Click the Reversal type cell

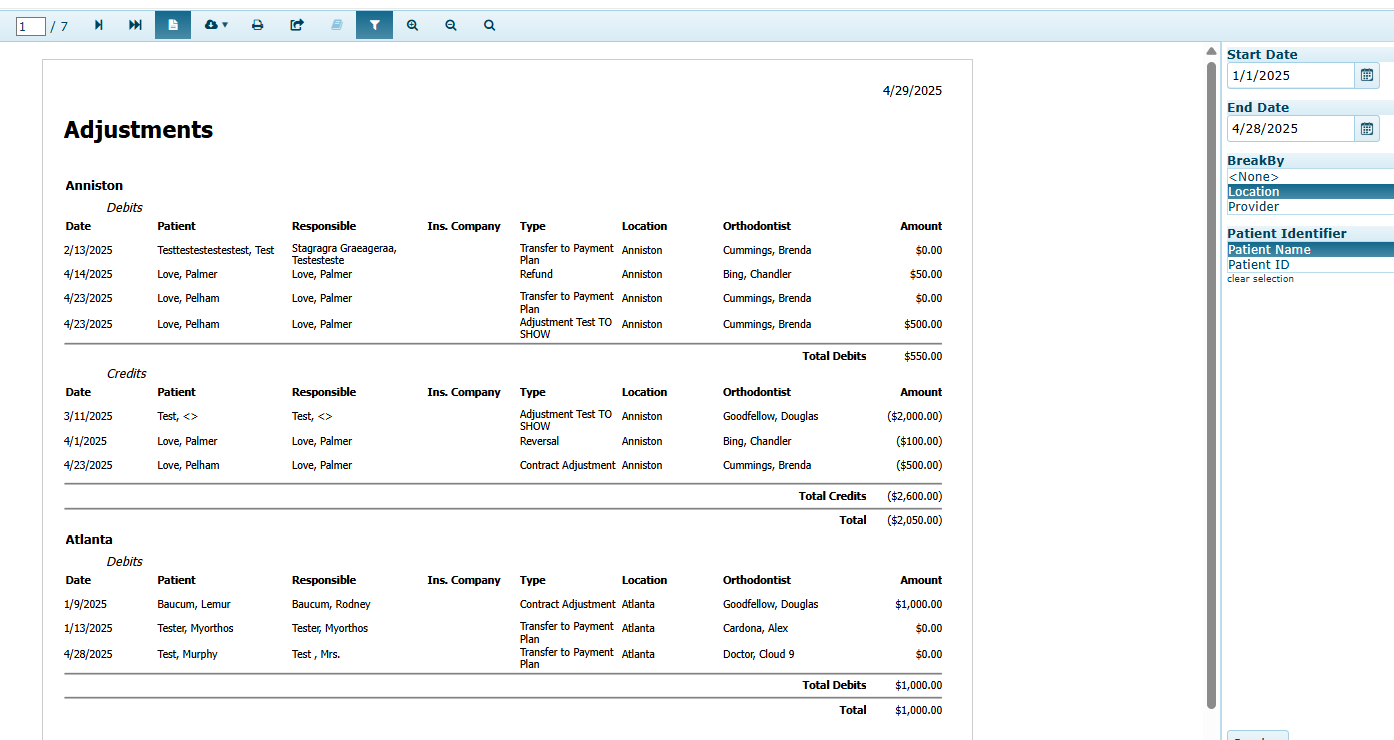click(x=539, y=441)
